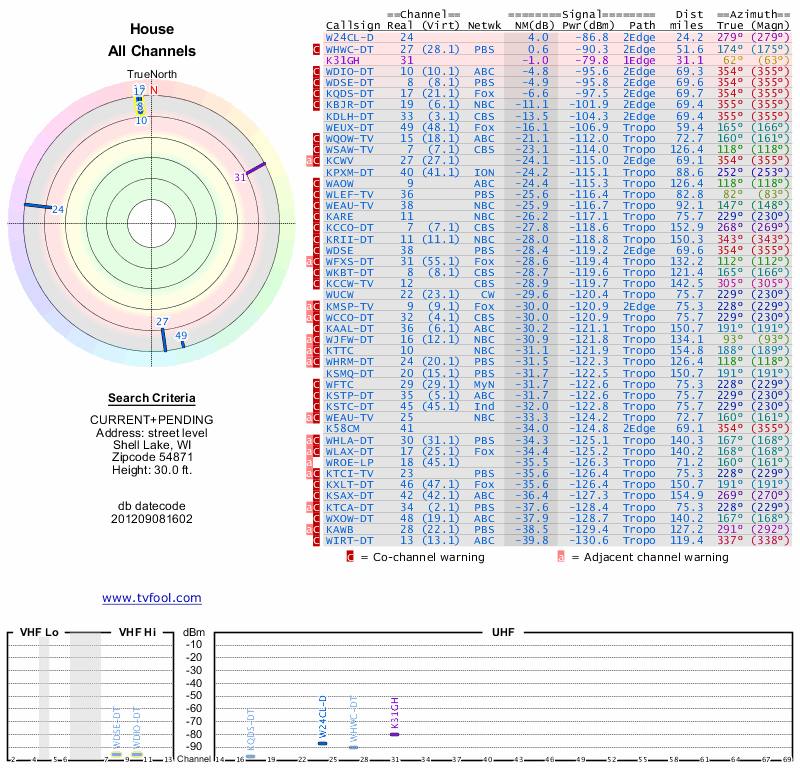Click the C icon beside KCCW-TV

(316, 283)
